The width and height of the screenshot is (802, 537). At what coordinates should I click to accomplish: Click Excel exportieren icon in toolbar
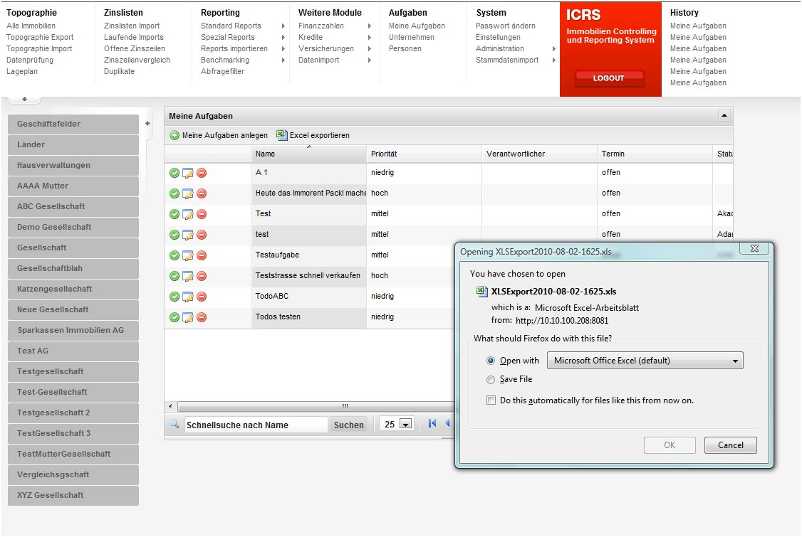coord(282,135)
